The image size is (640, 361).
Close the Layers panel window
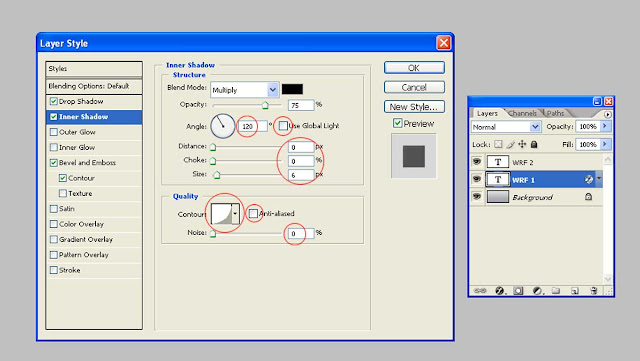[x=608, y=101]
